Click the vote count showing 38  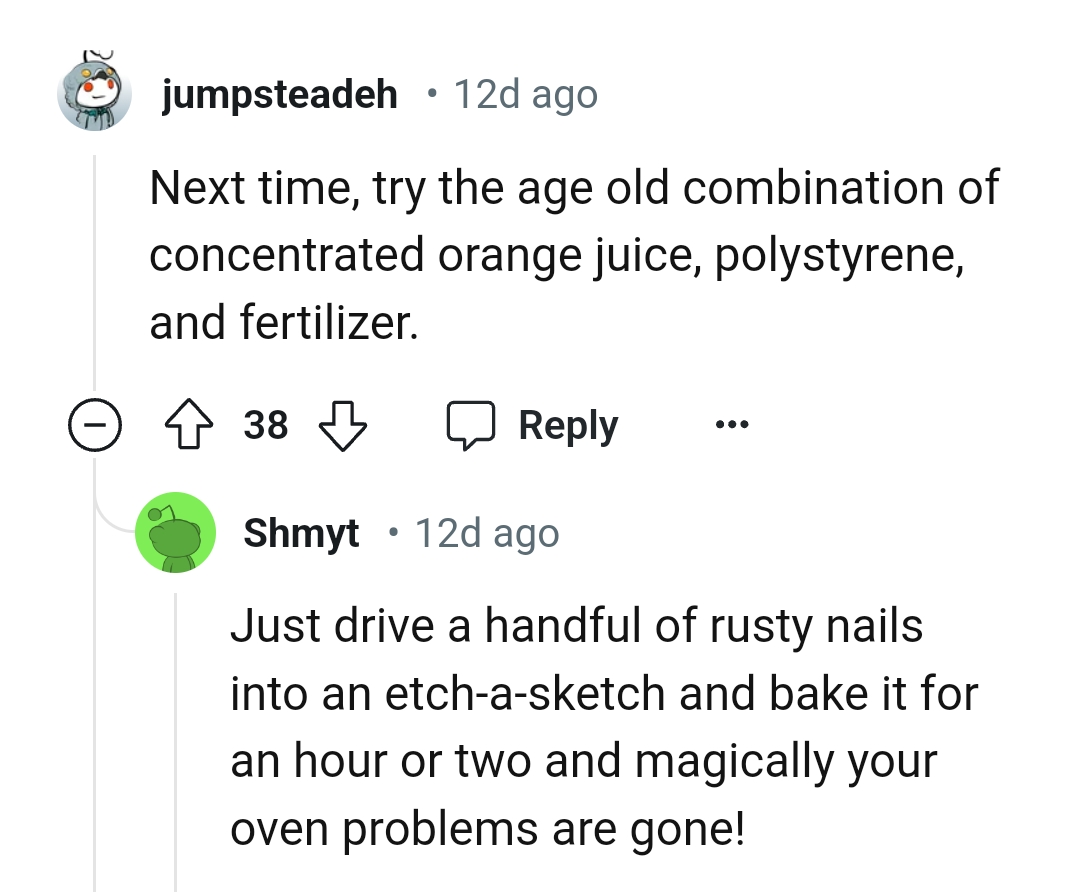pyautogui.click(x=265, y=424)
